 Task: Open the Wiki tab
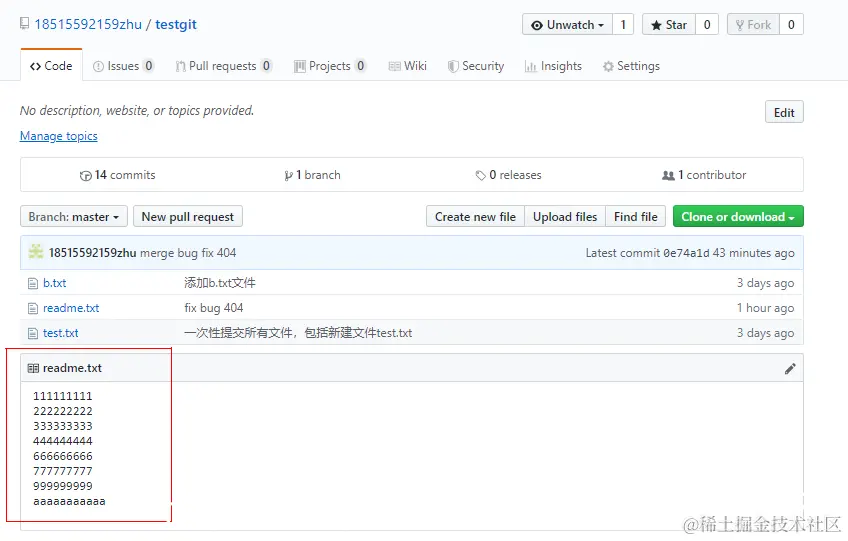coord(408,66)
